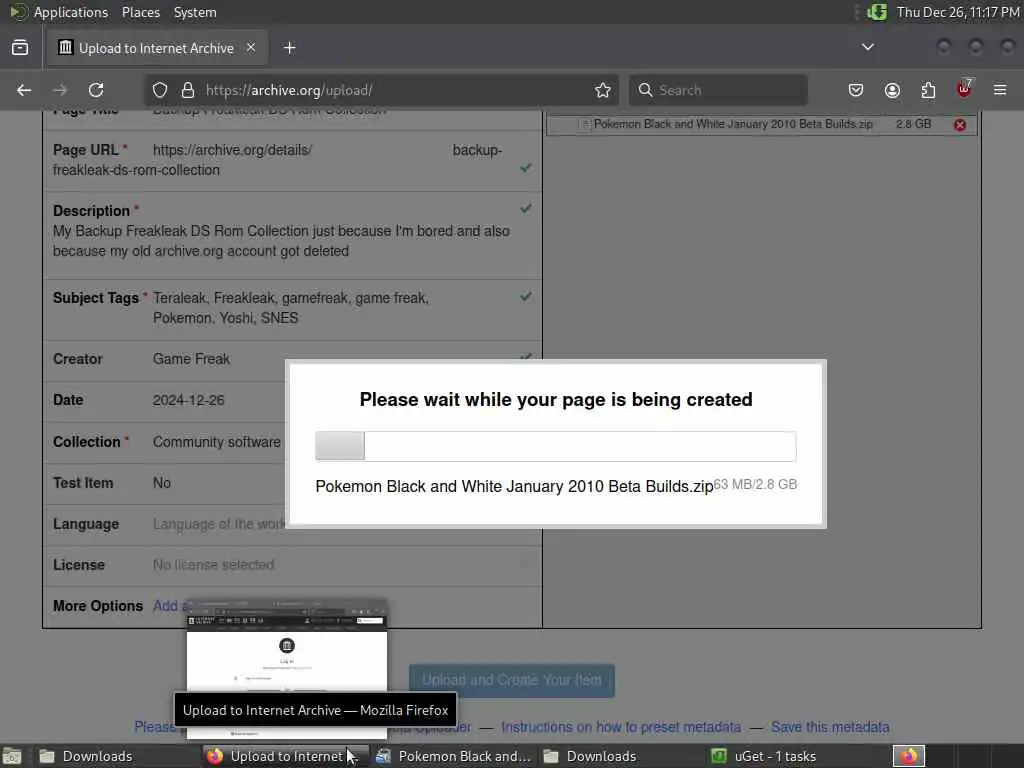Remove the Pokemon zip file with red X
Screen dimensions: 1024x768
coord(960,125)
